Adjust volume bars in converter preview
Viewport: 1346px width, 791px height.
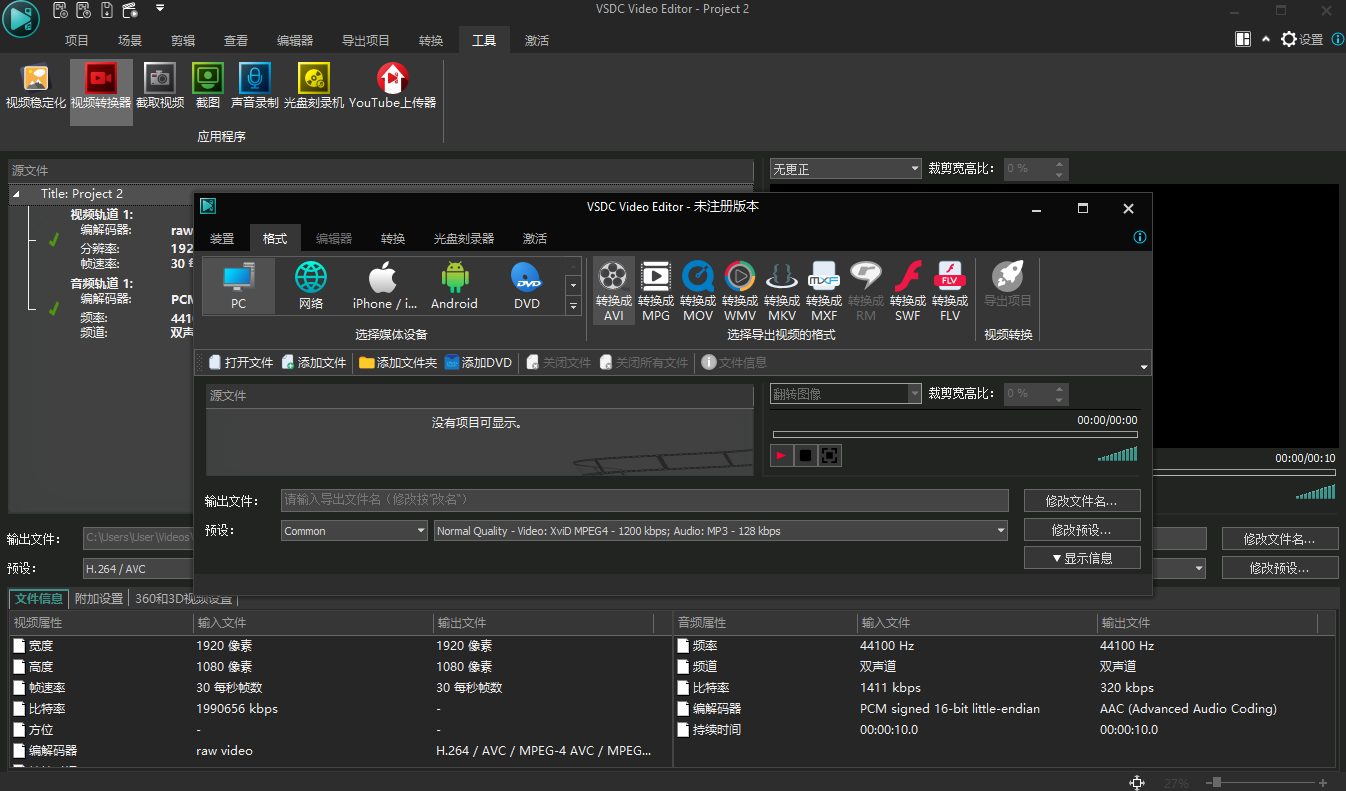point(1117,454)
